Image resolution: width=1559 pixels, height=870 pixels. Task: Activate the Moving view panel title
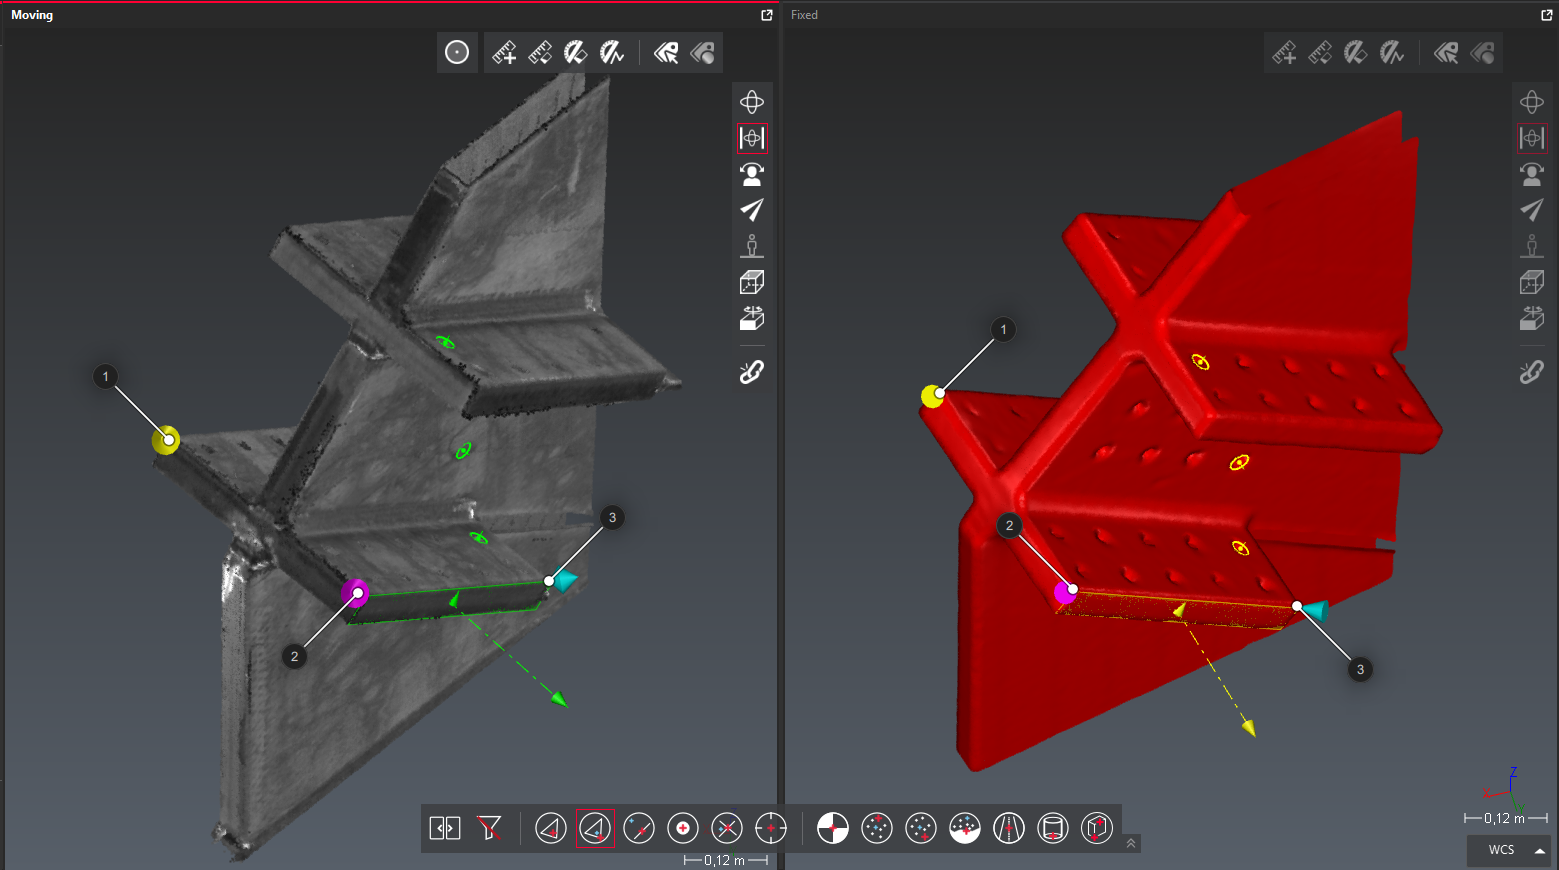click(32, 15)
